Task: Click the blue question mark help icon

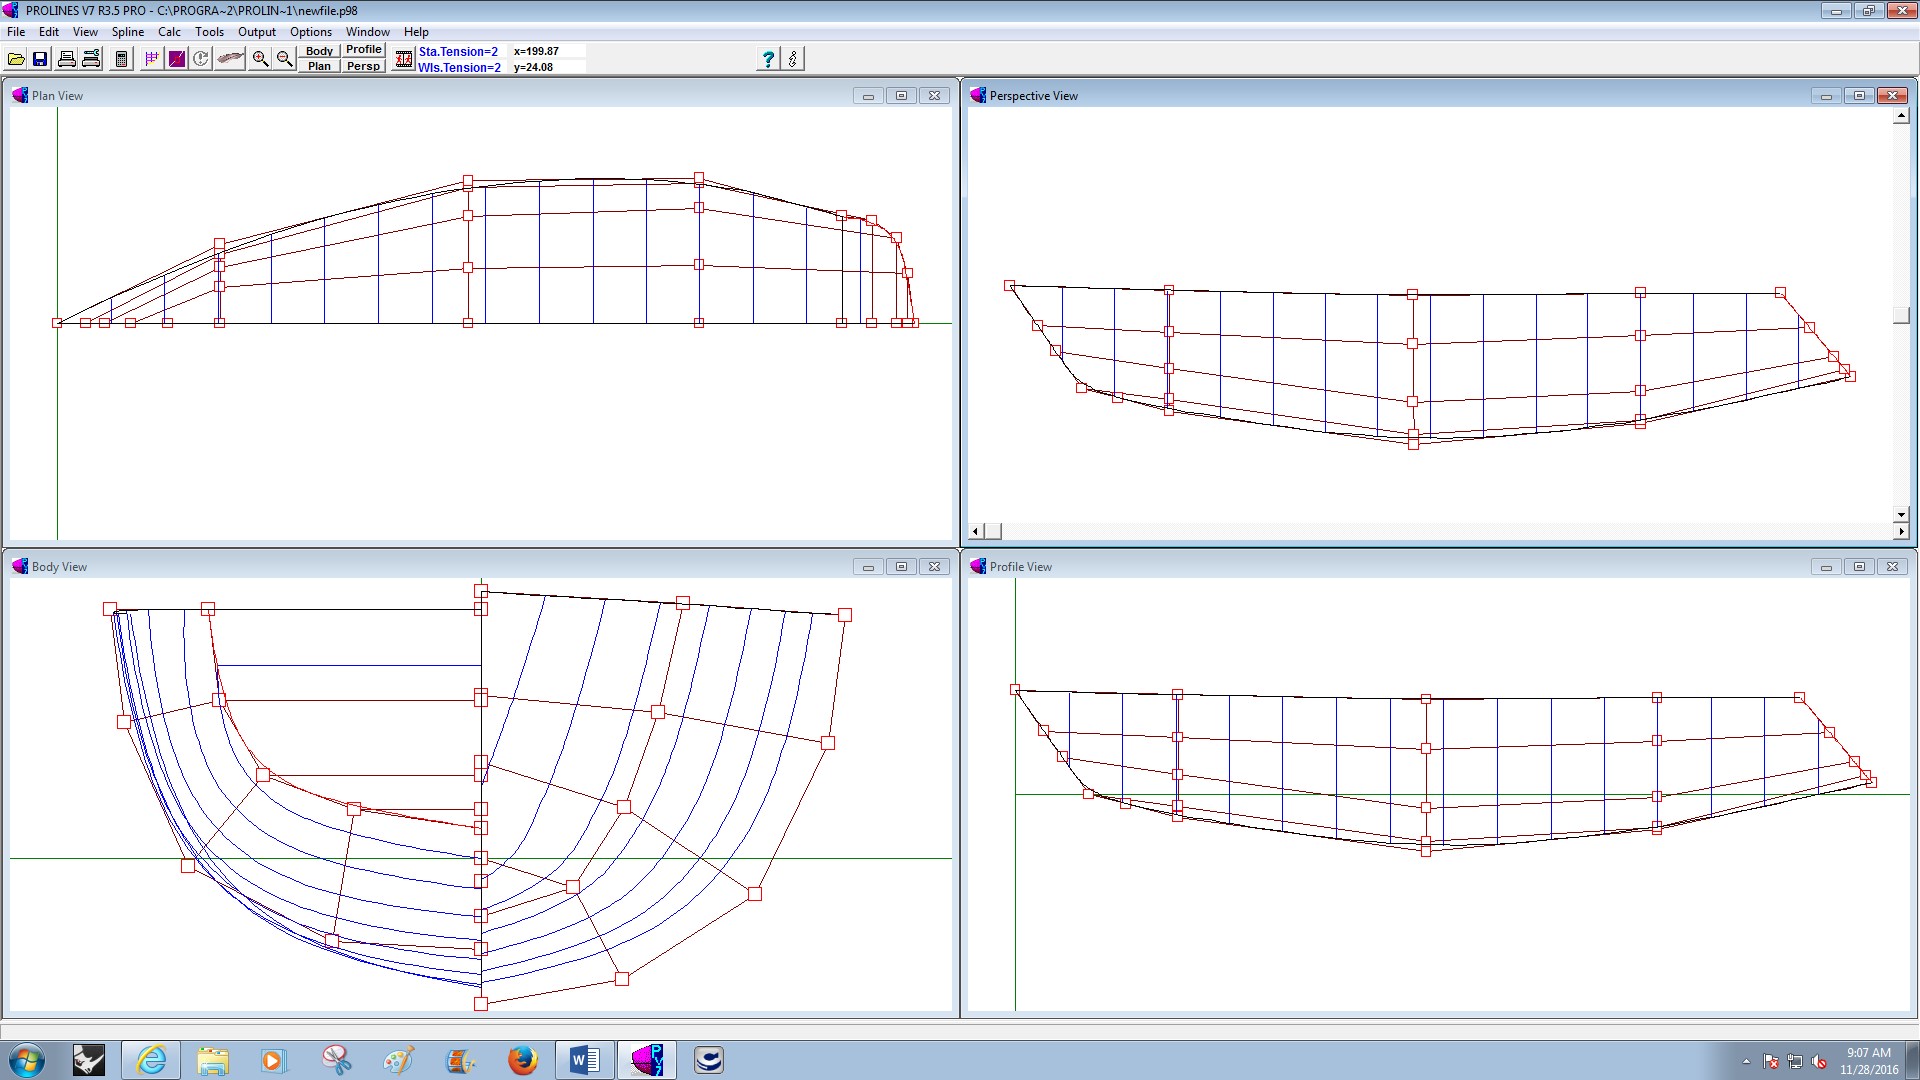Action: [x=767, y=59]
